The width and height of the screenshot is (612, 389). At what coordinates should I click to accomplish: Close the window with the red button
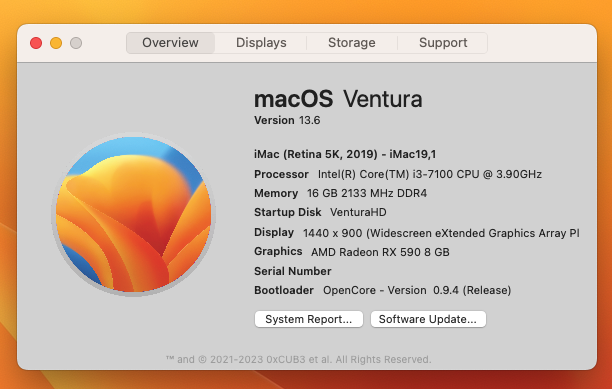point(36,43)
